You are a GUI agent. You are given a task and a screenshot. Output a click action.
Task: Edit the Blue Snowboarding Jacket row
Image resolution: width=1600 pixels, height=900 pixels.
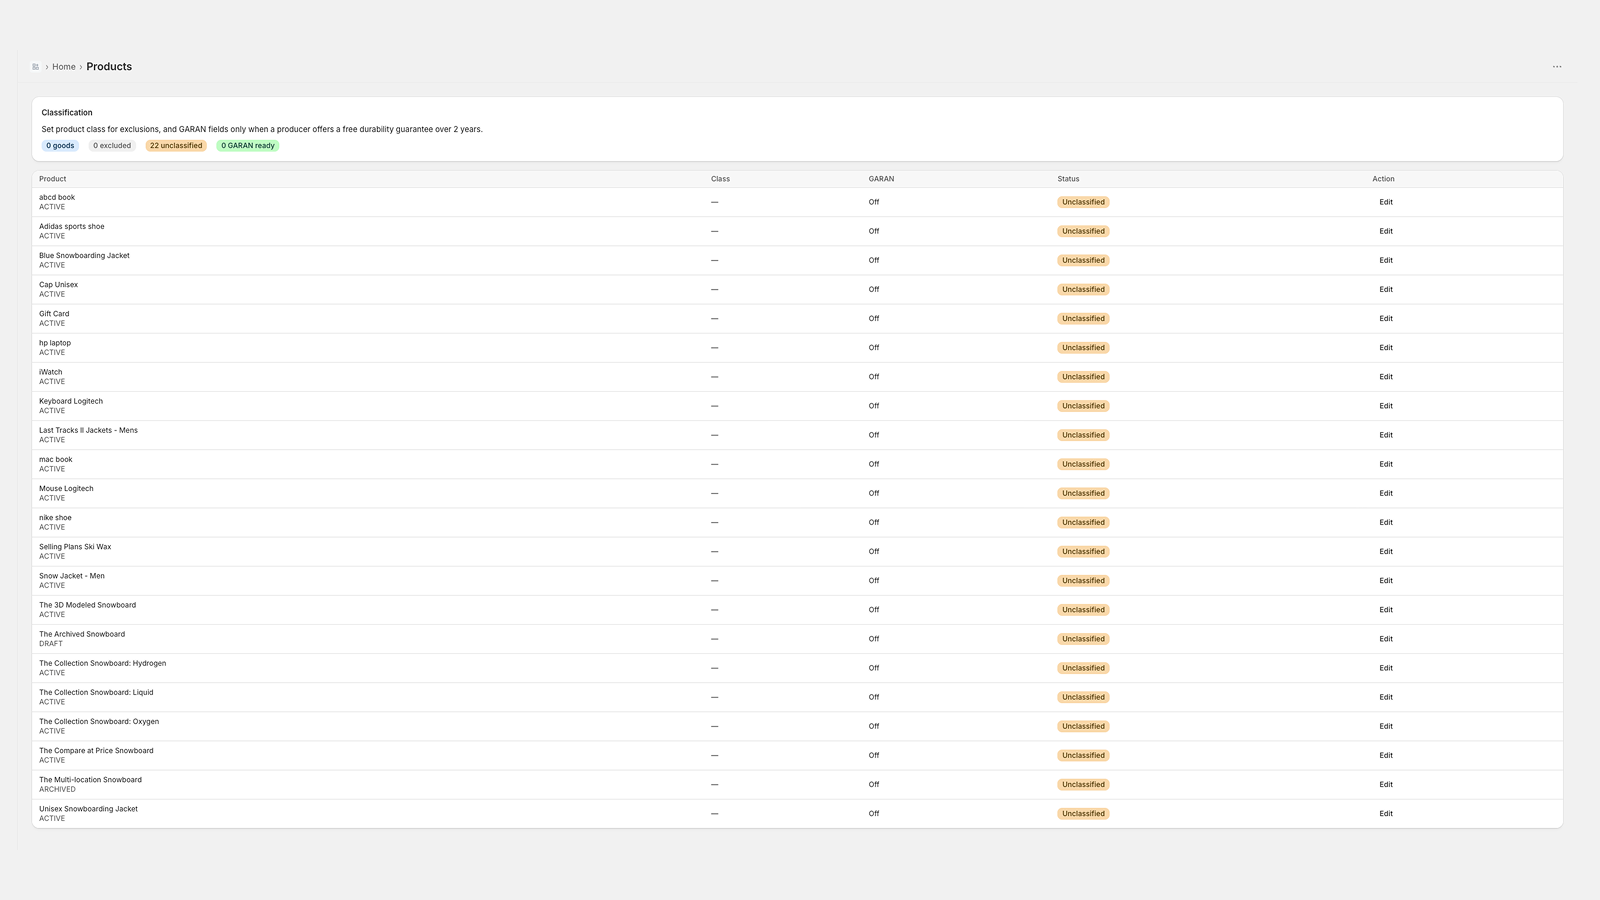[x=1386, y=260]
